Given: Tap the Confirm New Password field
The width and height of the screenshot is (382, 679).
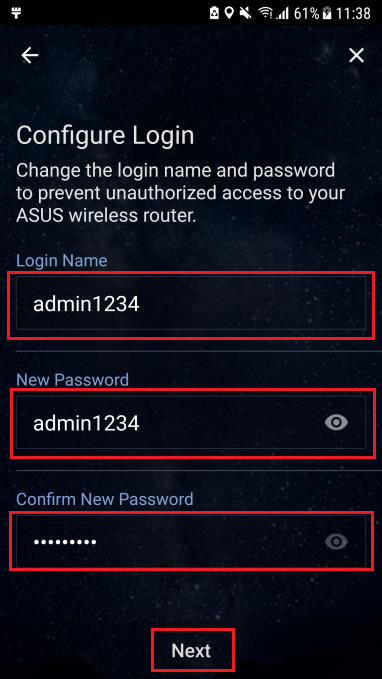Looking at the screenshot, I should pyautogui.click(x=191, y=541).
